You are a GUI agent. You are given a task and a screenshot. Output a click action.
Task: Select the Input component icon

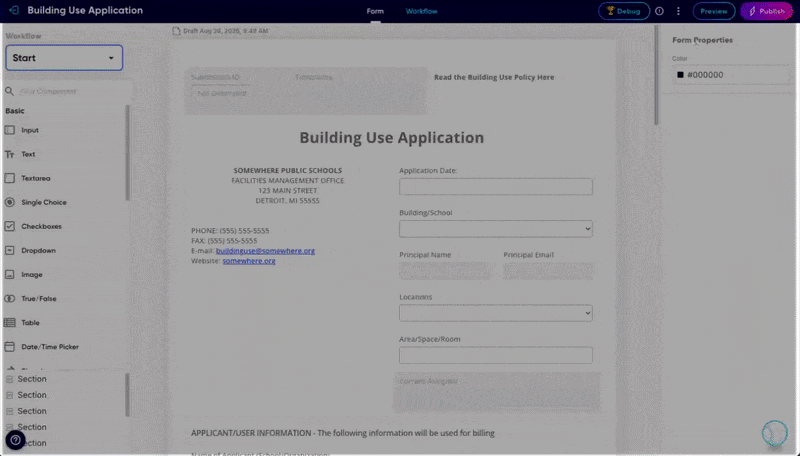(10, 130)
